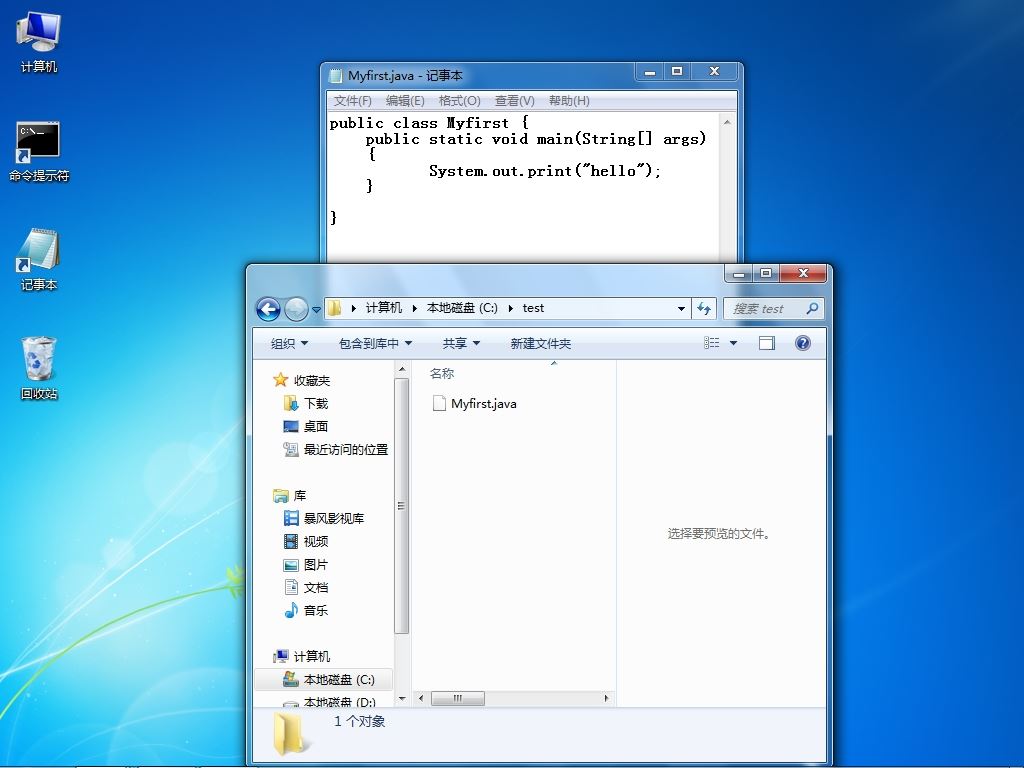
Task: Click the Notepad title bar icon
Action: point(336,76)
